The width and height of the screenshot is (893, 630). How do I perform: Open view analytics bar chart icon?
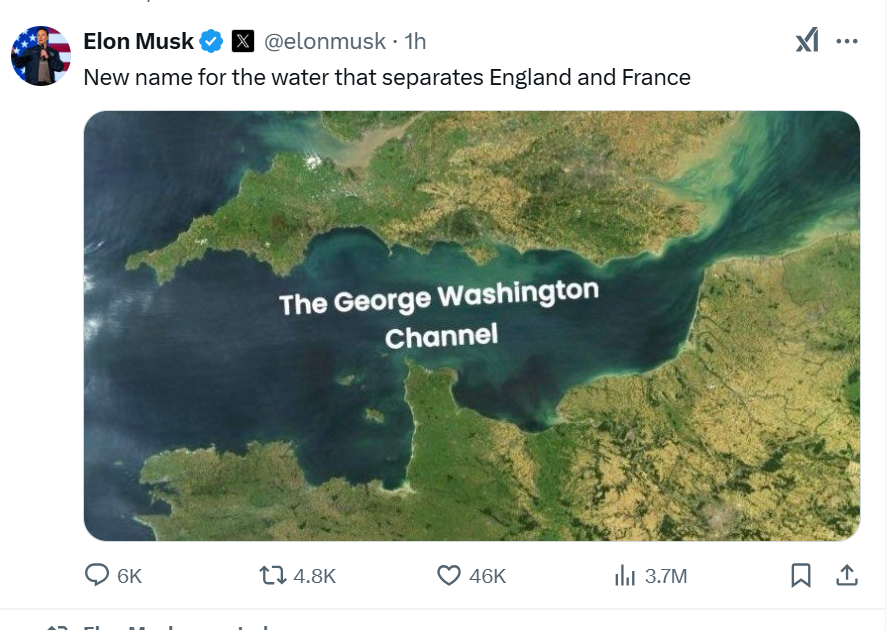625,575
